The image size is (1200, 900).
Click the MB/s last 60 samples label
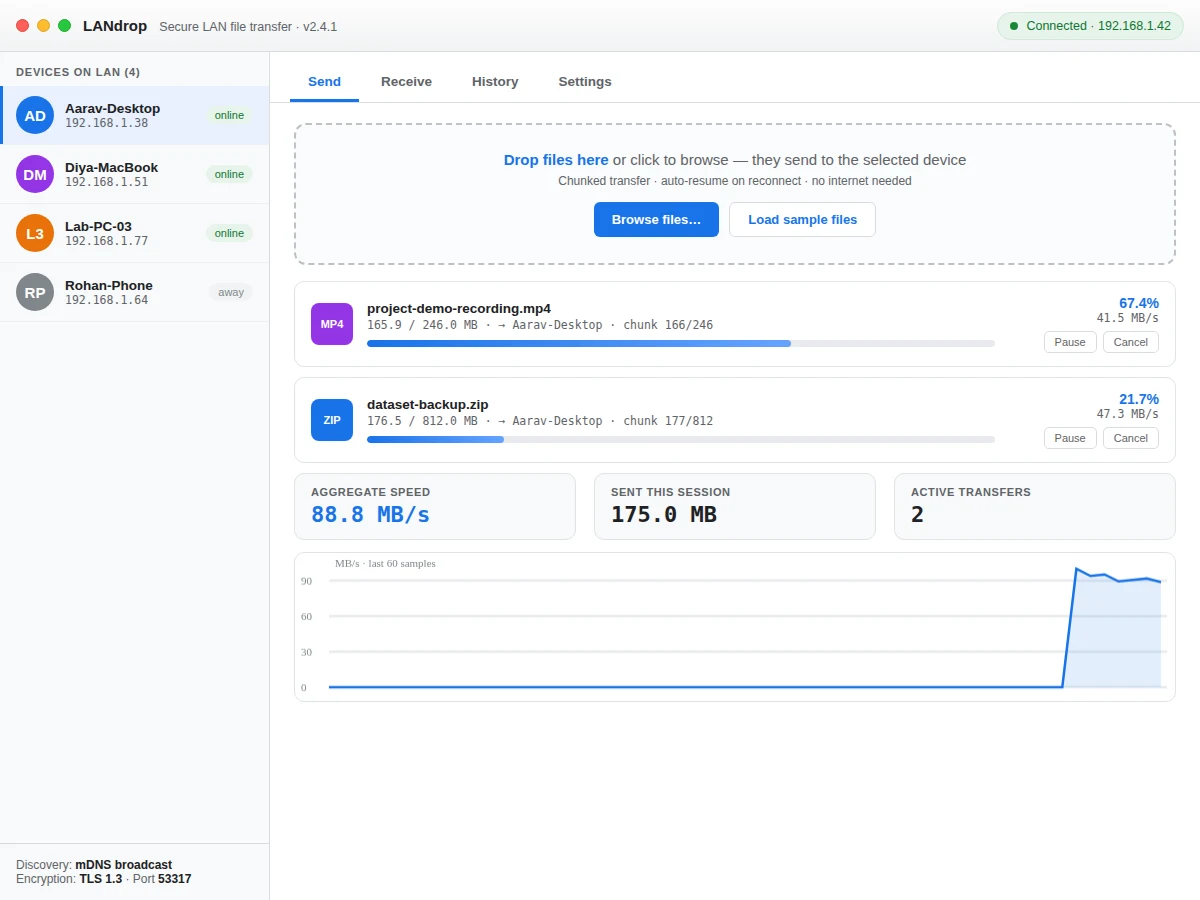click(x=385, y=563)
